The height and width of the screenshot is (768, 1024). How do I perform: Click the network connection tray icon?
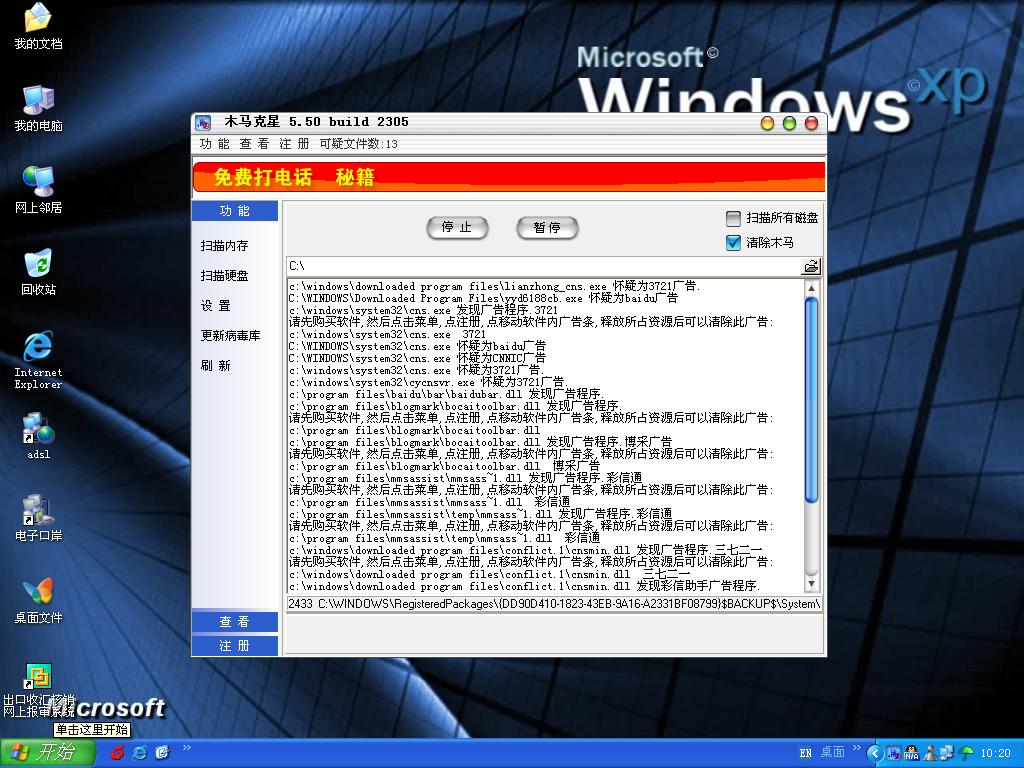[x=946, y=753]
